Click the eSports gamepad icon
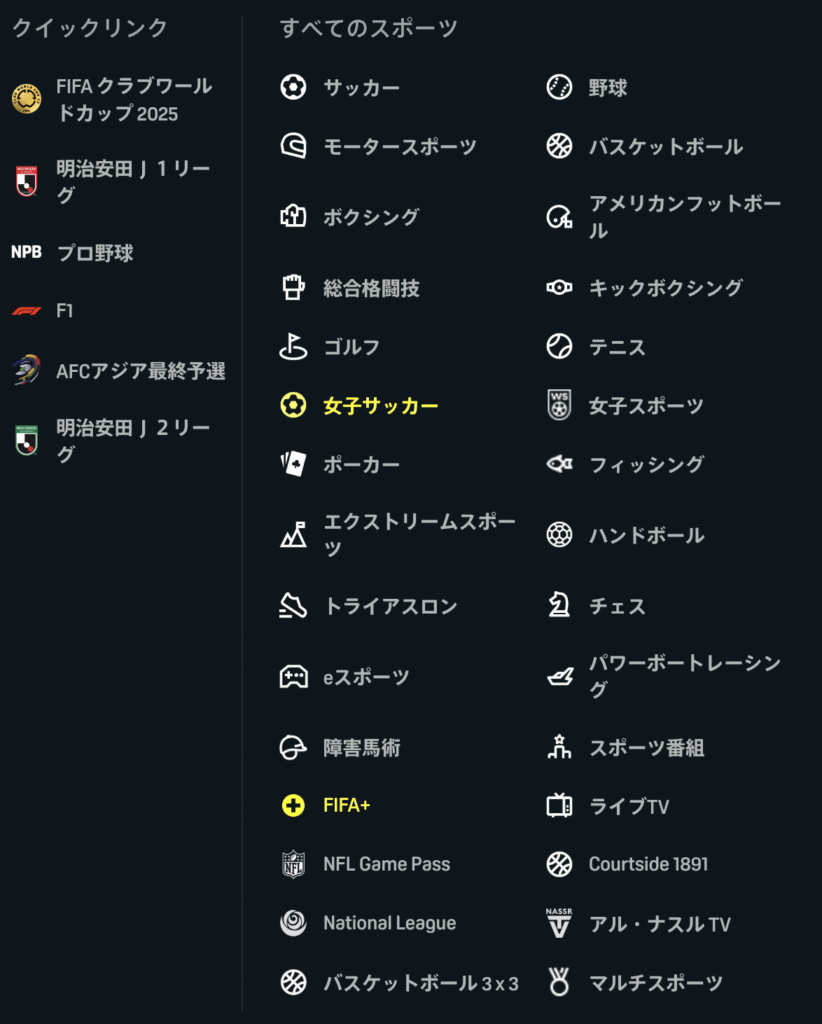 point(293,677)
